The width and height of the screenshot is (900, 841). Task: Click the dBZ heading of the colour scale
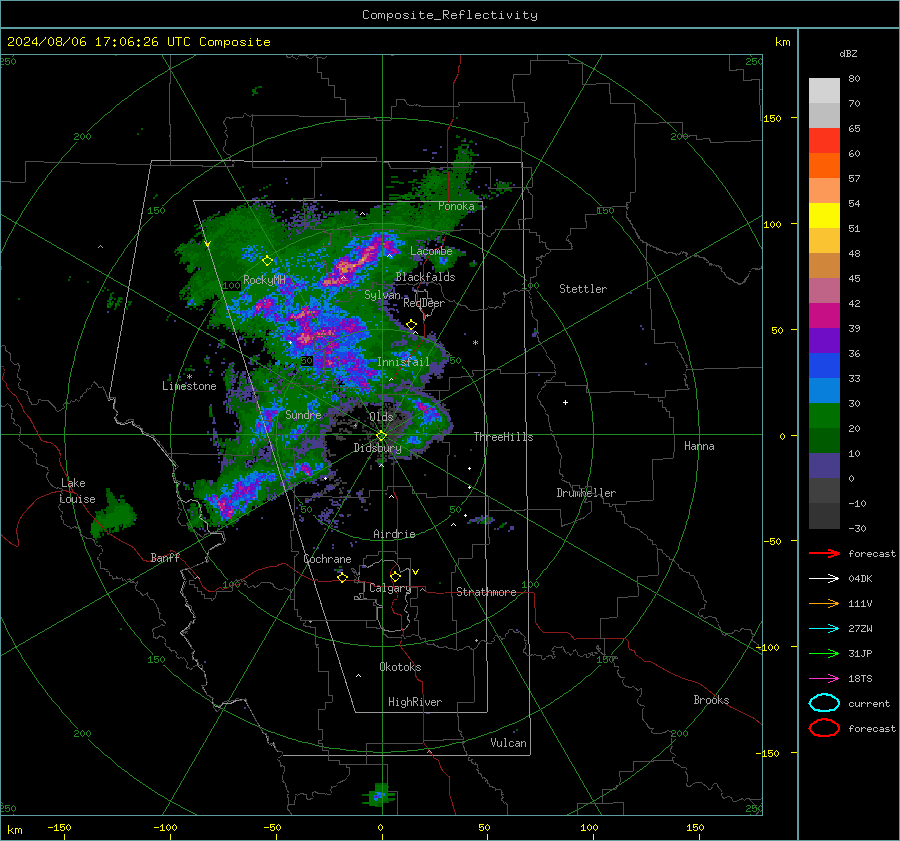coord(848,53)
